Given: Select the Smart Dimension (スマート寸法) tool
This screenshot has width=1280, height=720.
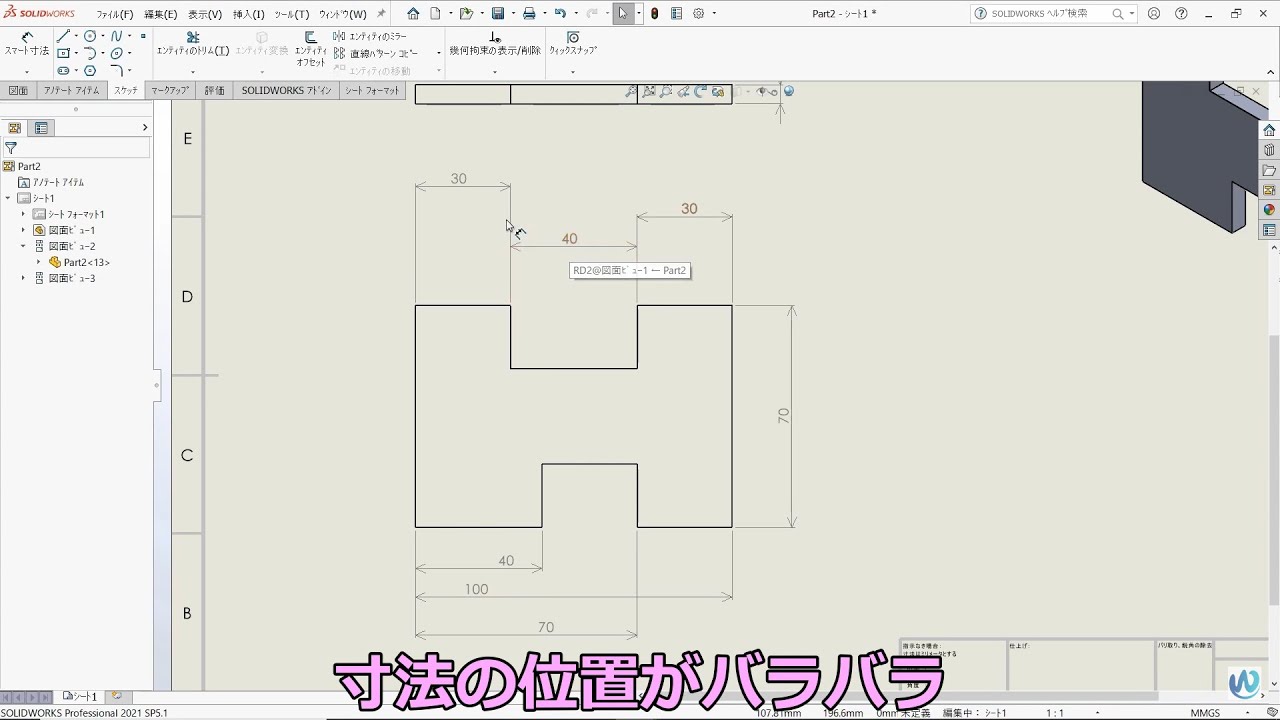Looking at the screenshot, I should [x=26, y=44].
